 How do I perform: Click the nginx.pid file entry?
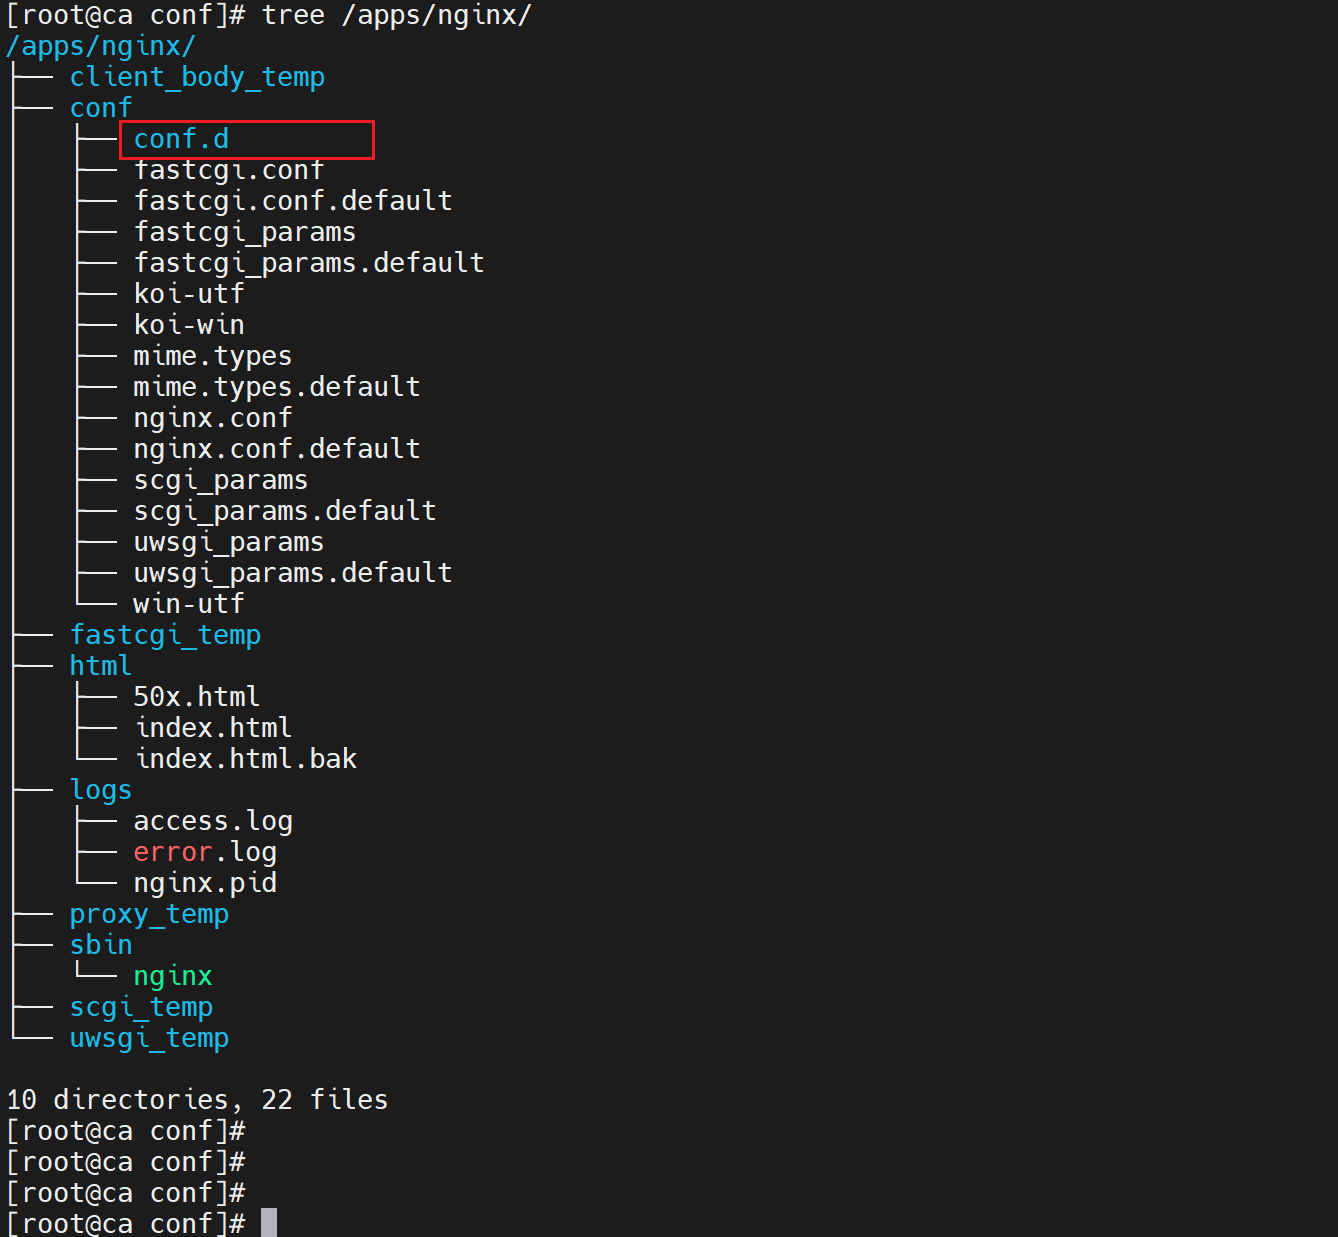(x=205, y=883)
